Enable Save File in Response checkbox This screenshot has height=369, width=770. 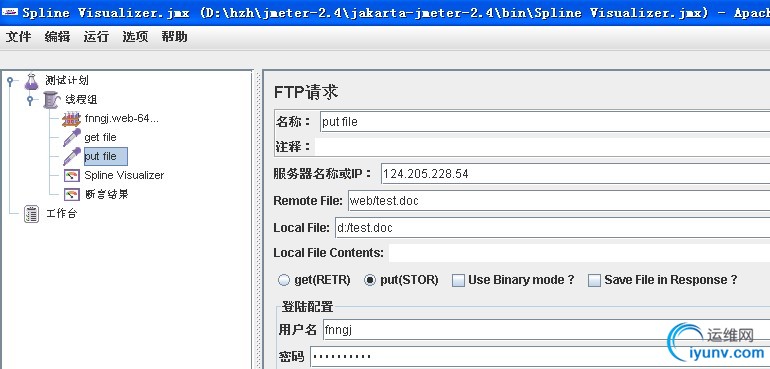click(594, 281)
